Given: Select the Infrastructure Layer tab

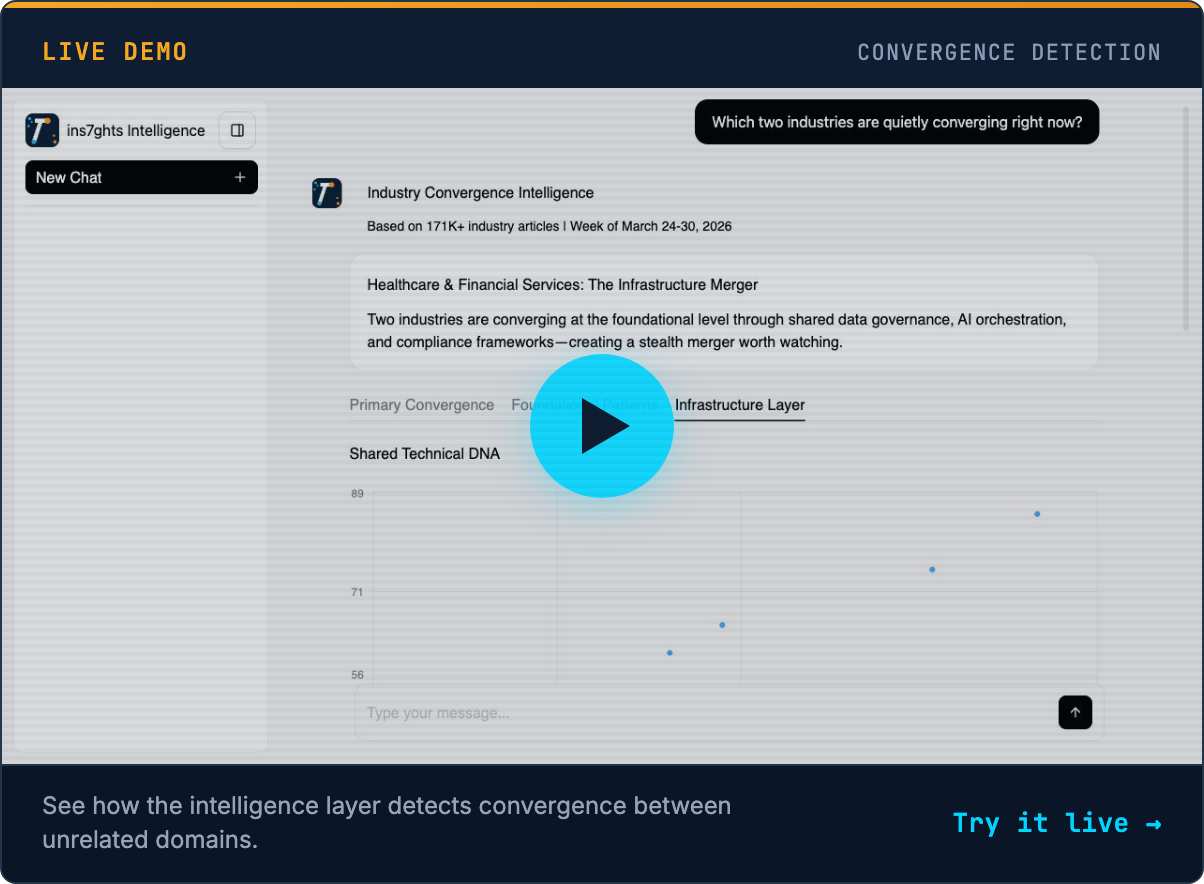Looking at the screenshot, I should point(739,405).
